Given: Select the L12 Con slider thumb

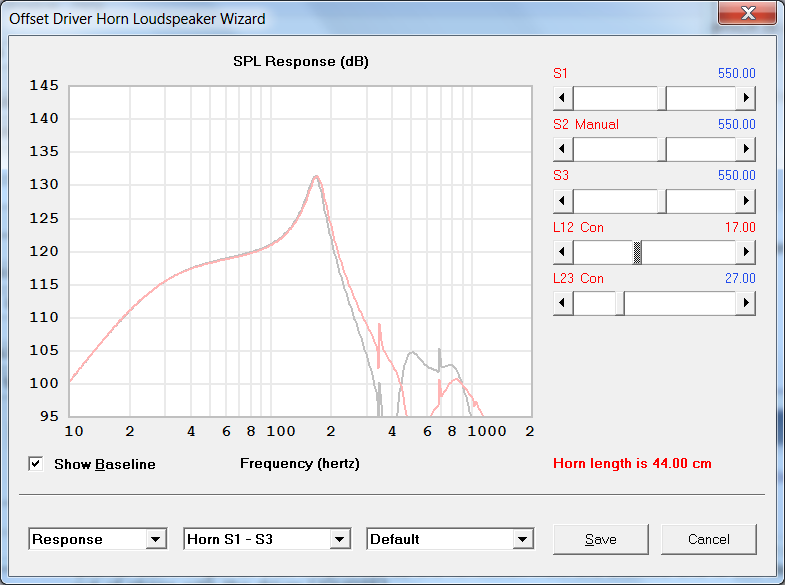Looking at the screenshot, I should click(x=637, y=252).
